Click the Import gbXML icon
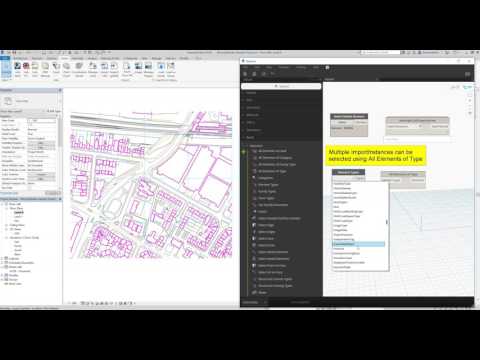The image size is (480, 360). pyautogui.click(x=114, y=69)
